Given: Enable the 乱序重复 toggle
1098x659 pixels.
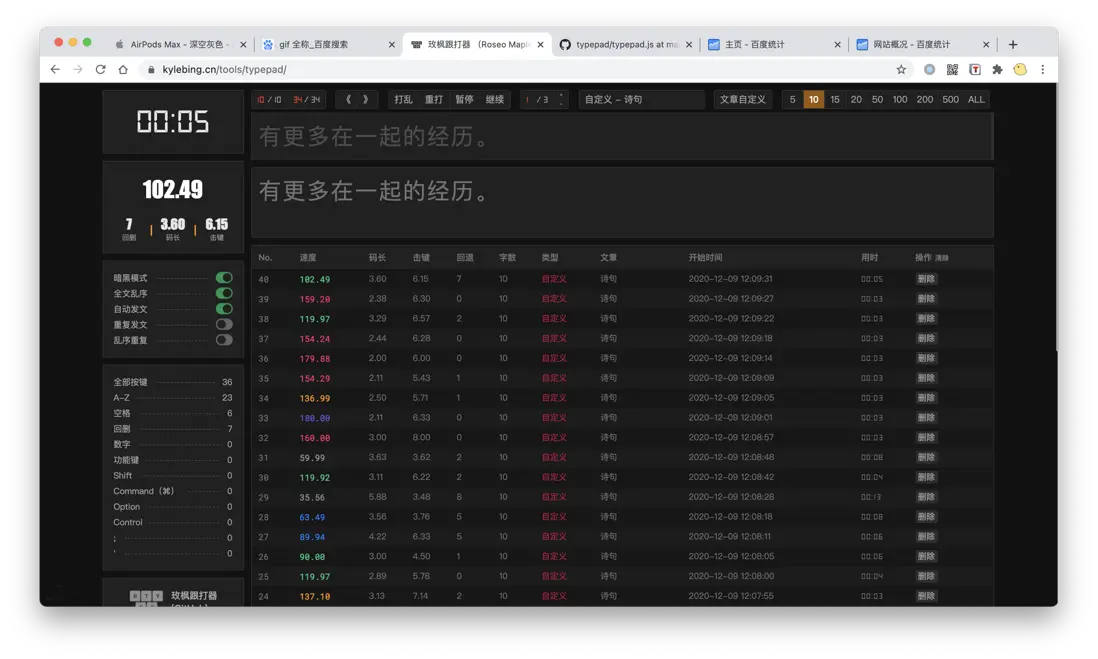Looking at the screenshot, I should (x=224, y=340).
